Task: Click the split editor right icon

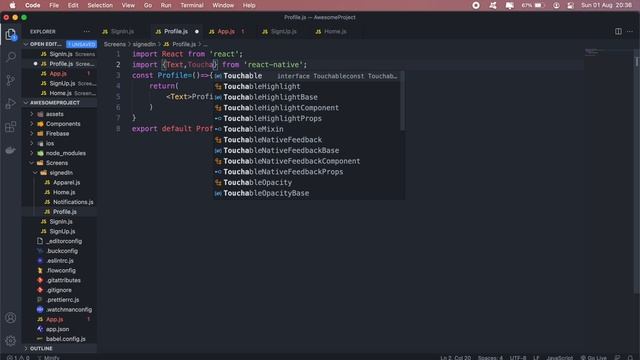Action: pyautogui.click(x=618, y=31)
